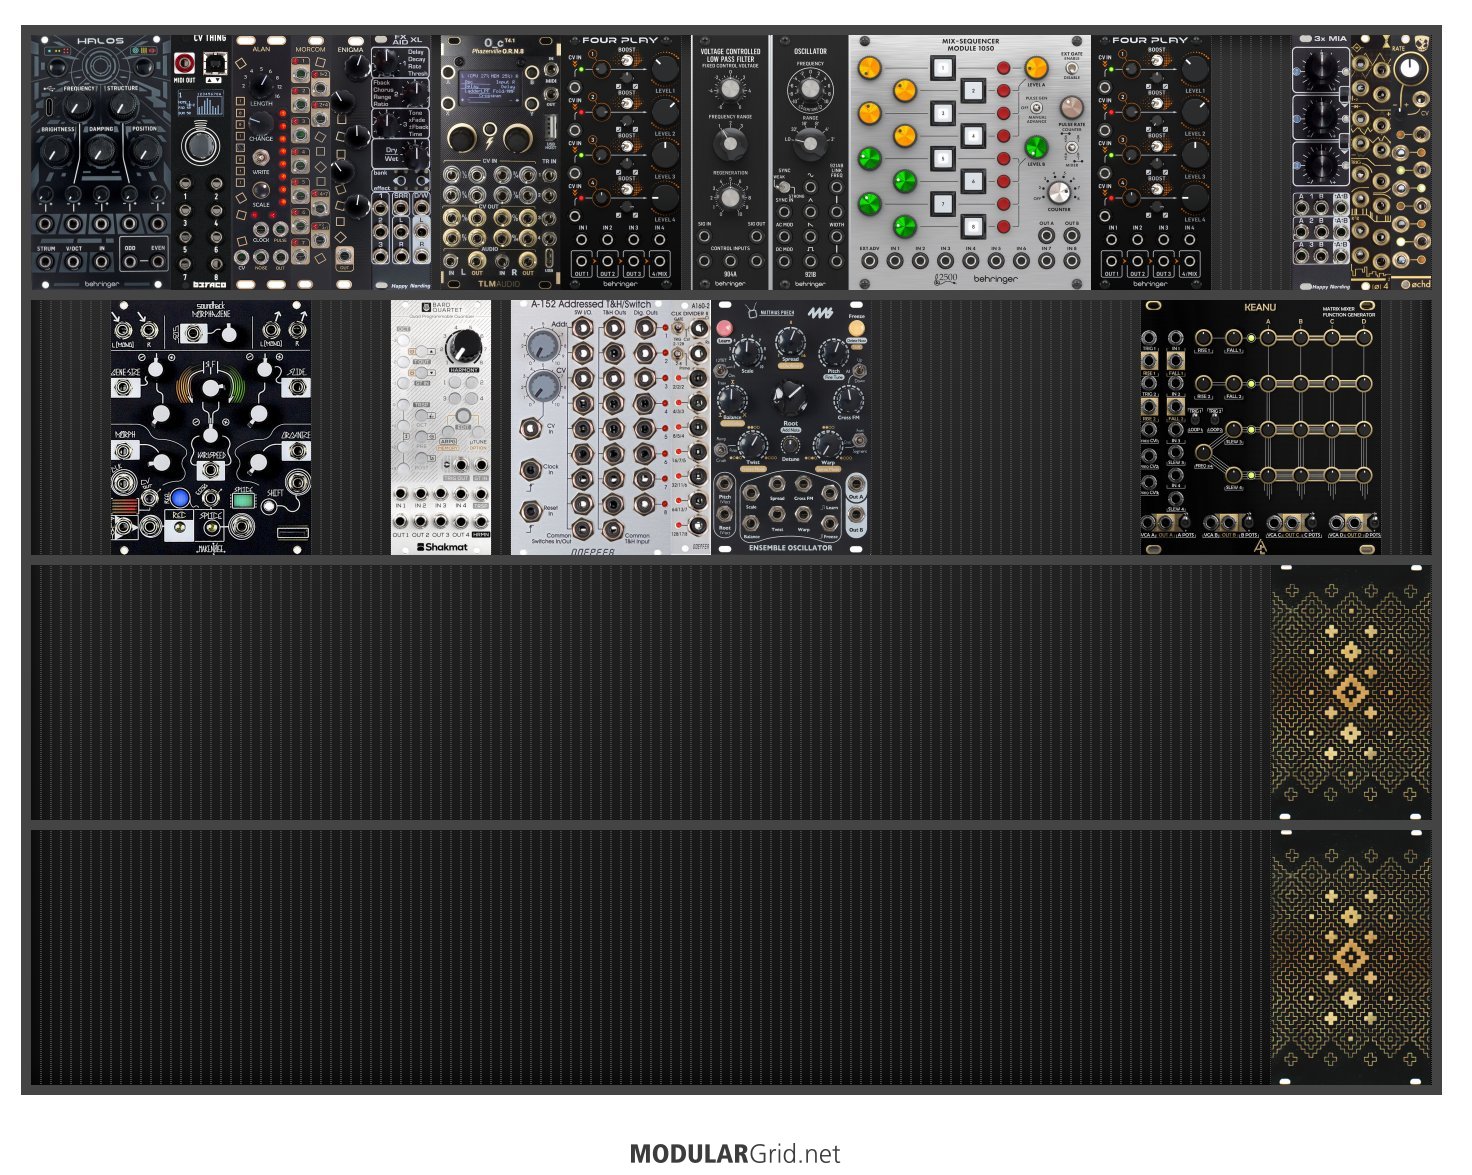Click the Level A knob on Mix-Sequencer
The height and width of the screenshot is (1175, 1472).
[1036, 68]
